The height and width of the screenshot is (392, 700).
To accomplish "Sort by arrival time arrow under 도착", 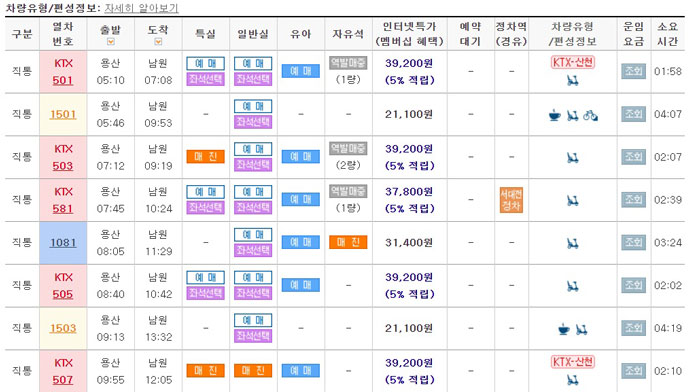I will 158,42.
